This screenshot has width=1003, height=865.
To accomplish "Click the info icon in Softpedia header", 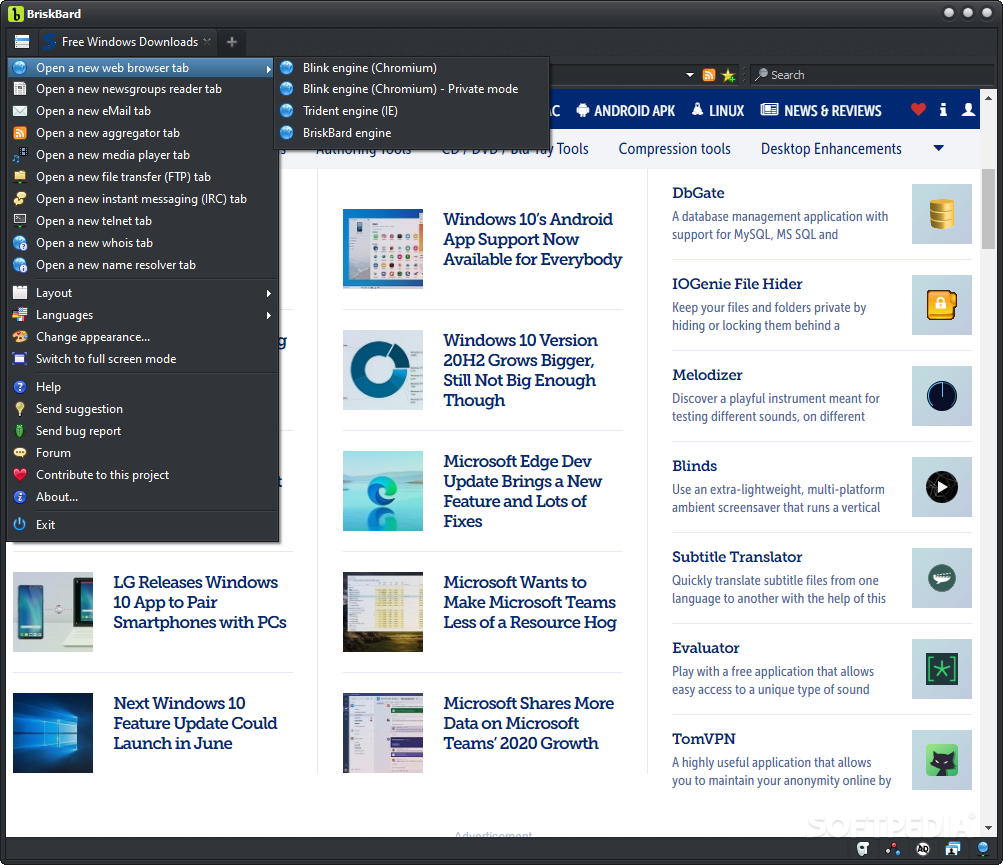I will point(943,110).
